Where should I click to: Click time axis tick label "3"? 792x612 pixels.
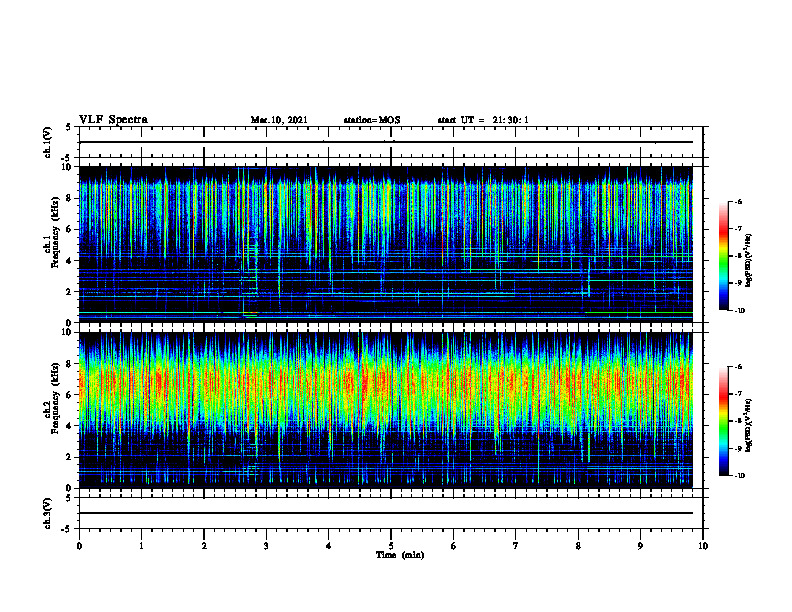(x=266, y=546)
